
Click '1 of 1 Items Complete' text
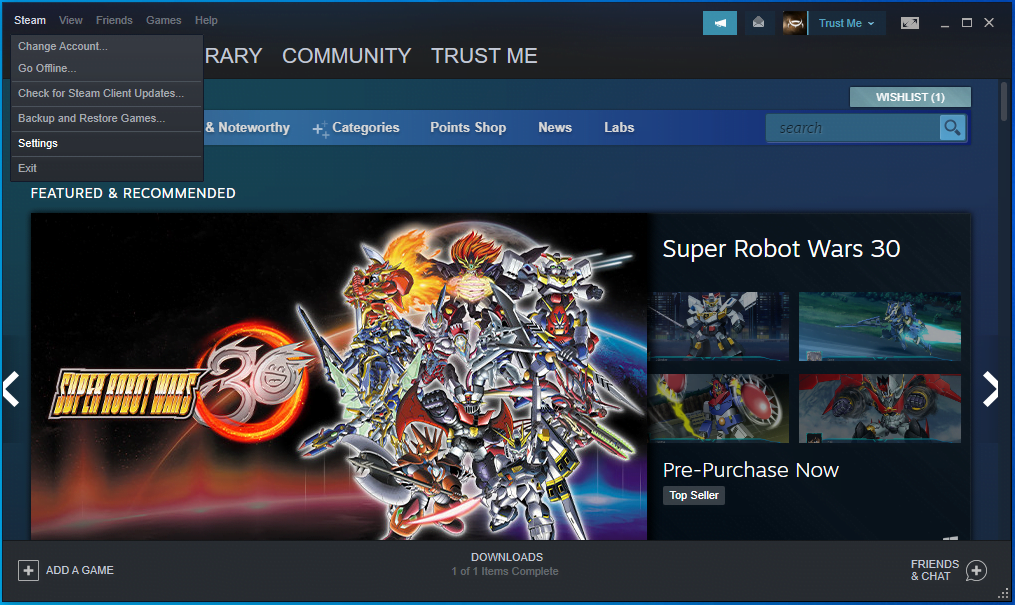click(505, 571)
